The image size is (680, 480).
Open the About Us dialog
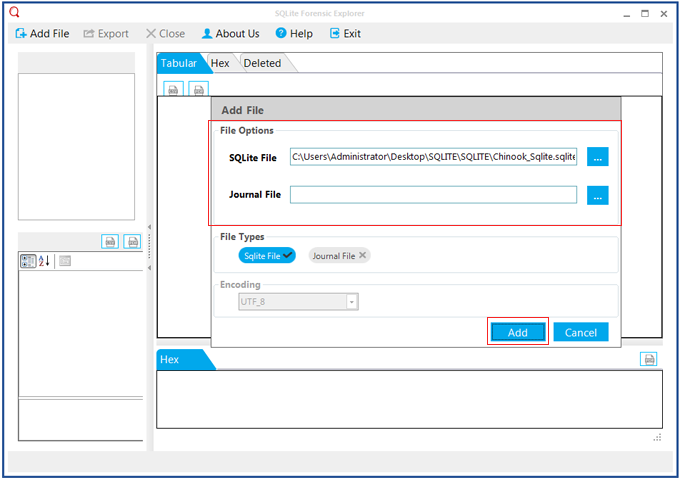click(x=230, y=33)
